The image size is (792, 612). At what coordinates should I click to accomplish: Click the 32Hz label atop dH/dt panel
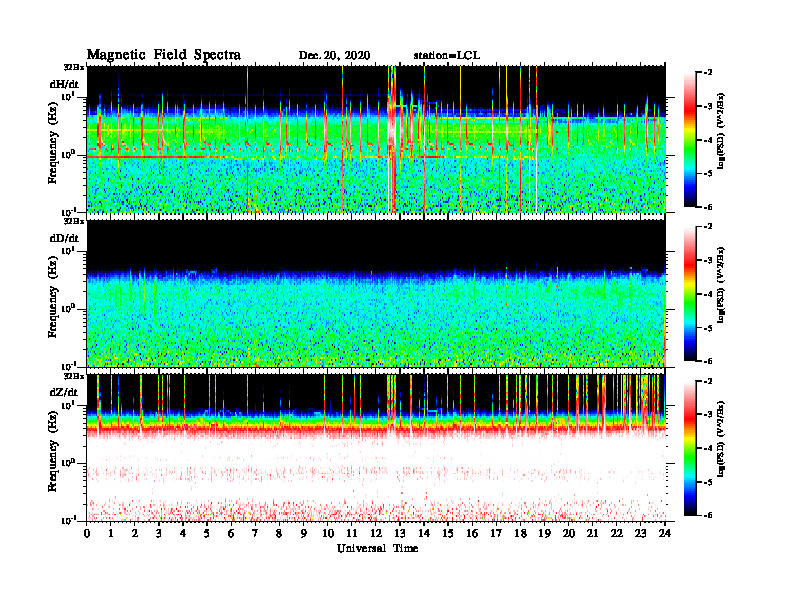pyautogui.click(x=74, y=67)
